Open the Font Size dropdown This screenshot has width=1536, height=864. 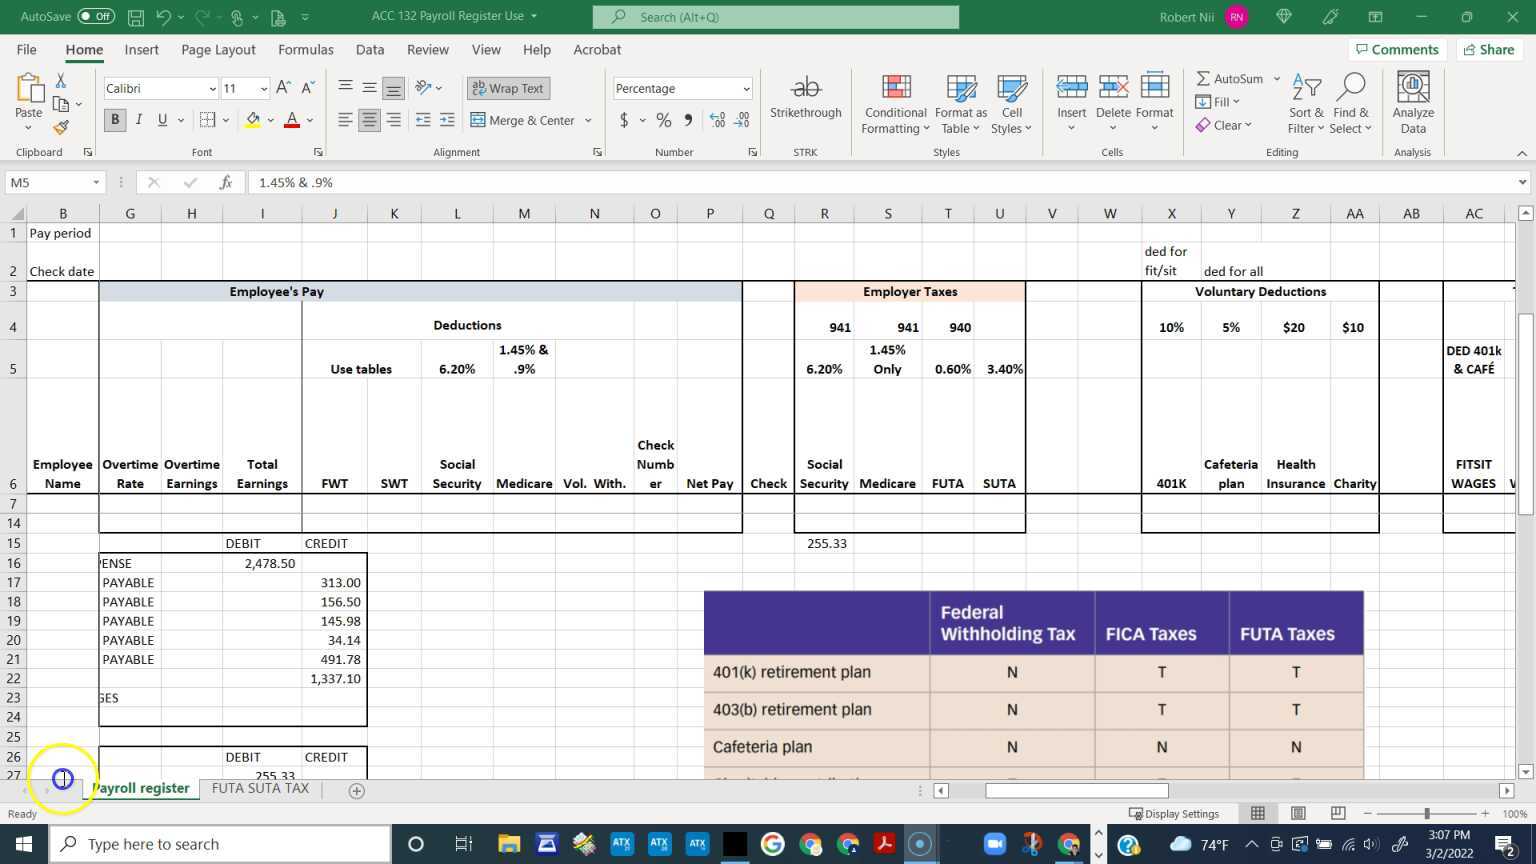coord(262,88)
